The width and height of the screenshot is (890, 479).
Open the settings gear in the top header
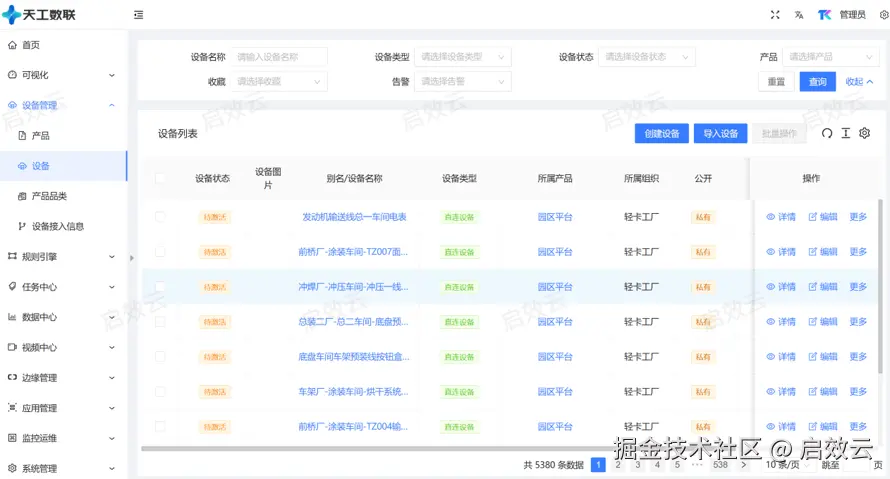point(884,15)
